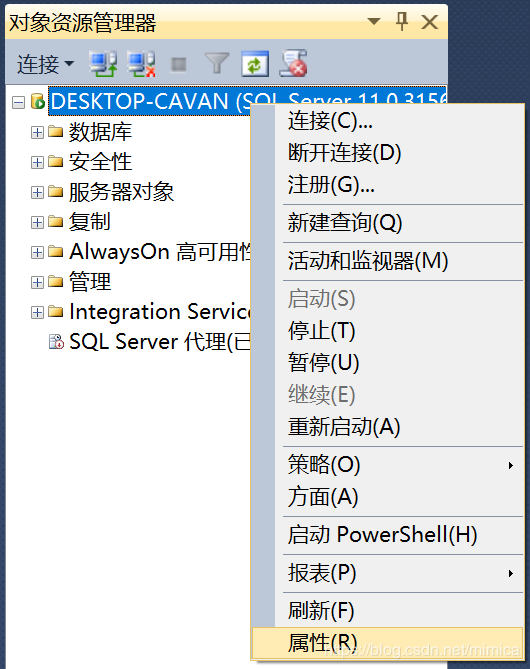This screenshot has height=669, width=530.
Task: Click the Refresh toolbar icon
Action: click(255, 64)
